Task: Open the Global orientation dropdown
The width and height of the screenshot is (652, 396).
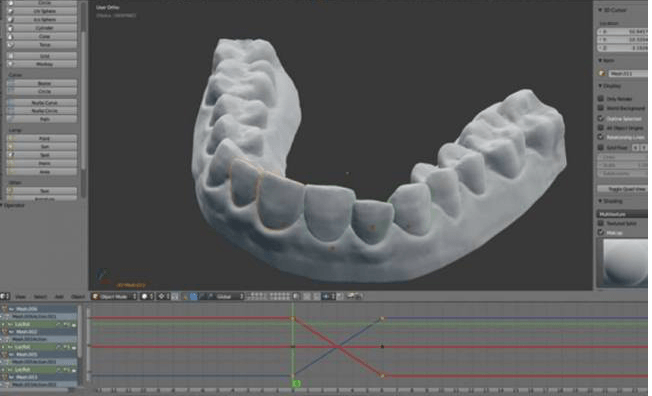Action: pos(227,296)
